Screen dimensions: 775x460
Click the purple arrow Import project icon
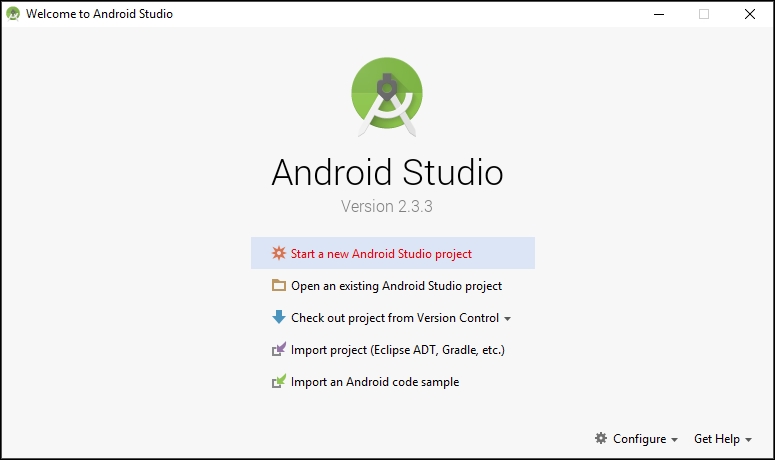click(279, 349)
